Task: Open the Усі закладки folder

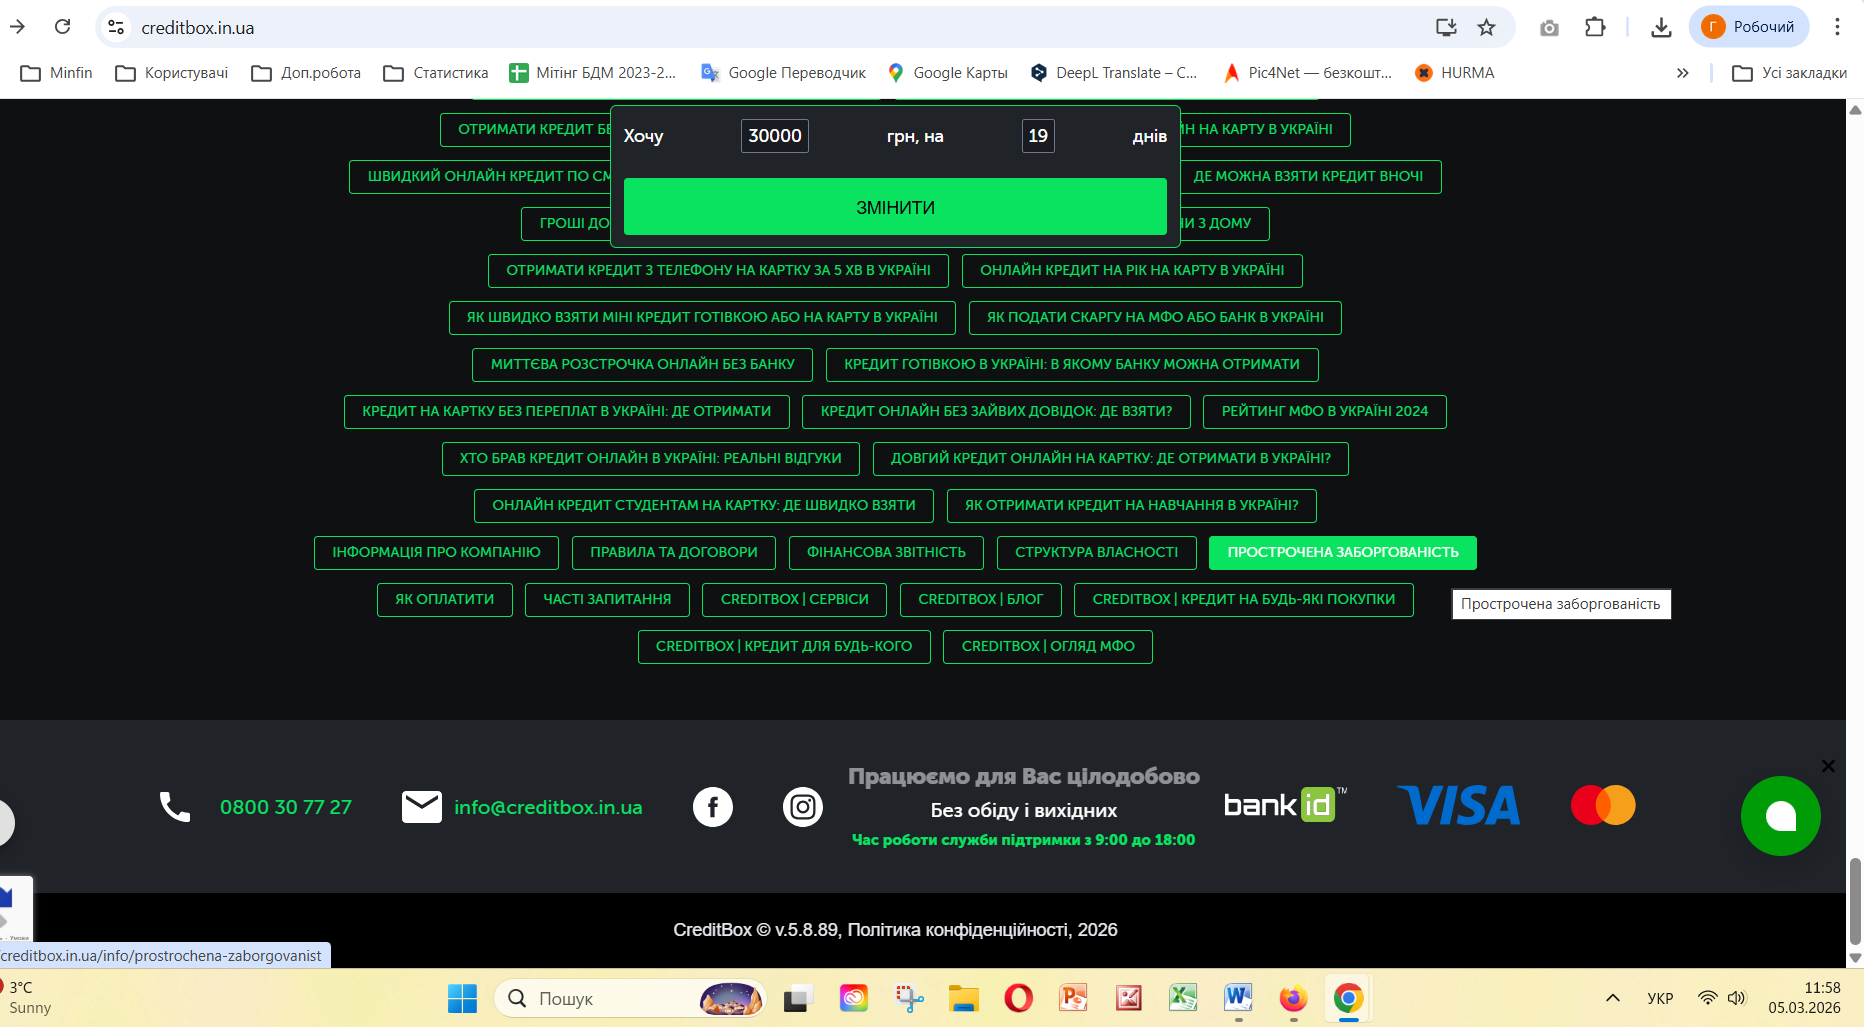Action: (x=1790, y=73)
